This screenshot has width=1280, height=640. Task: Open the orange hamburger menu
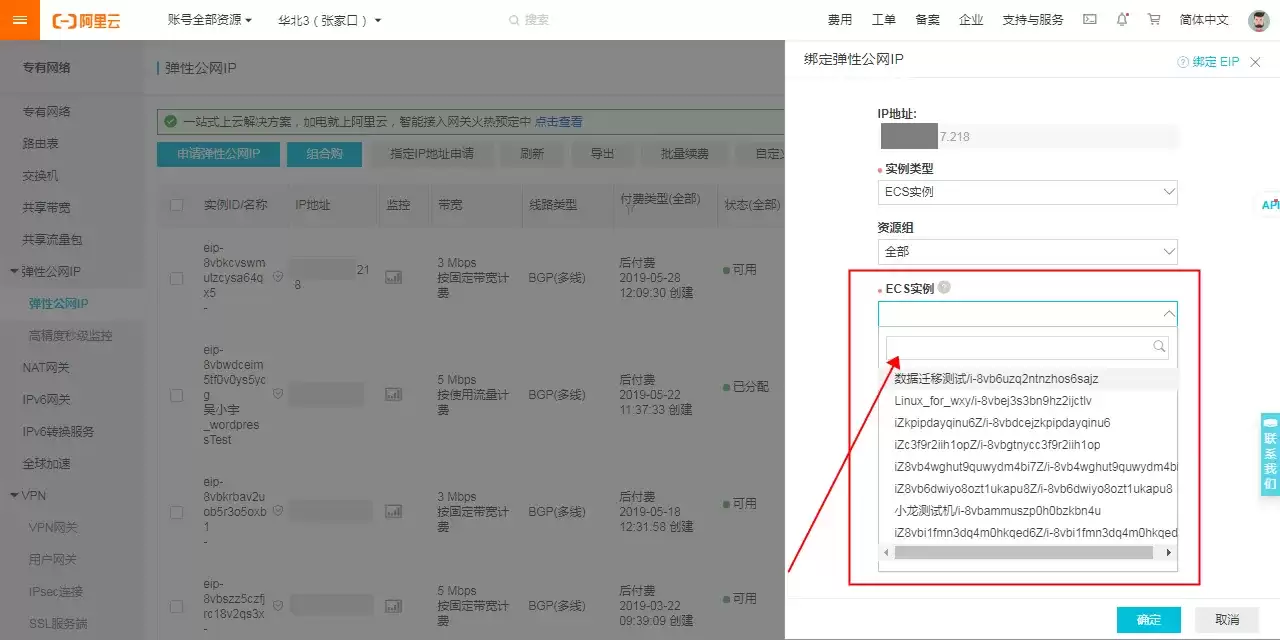[x=20, y=20]
